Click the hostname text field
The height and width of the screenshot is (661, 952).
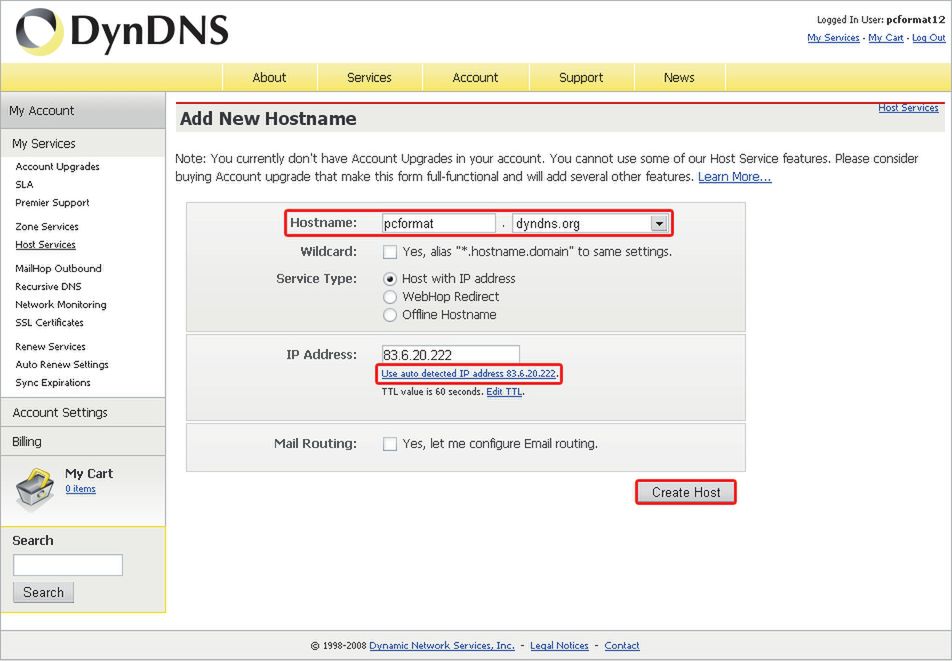(x=438, y=223)
